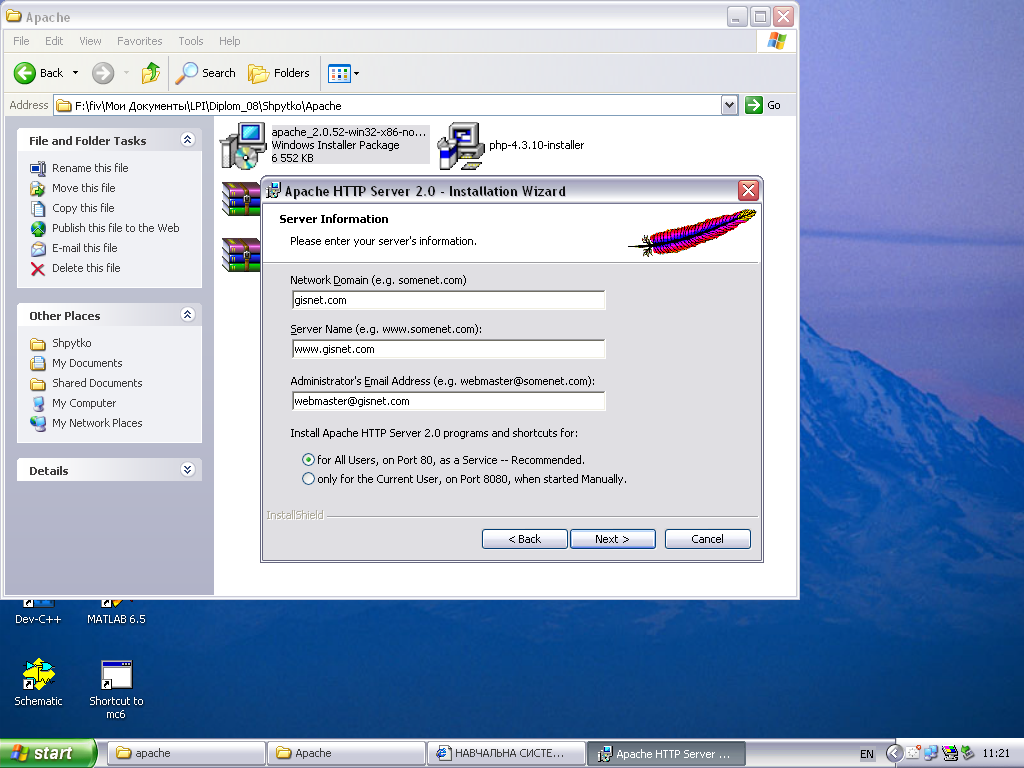Open the Tools menu
Image resolution: width=1024 pixels, height=768 pixels.
pyautogui.click(x=191, y=41)
